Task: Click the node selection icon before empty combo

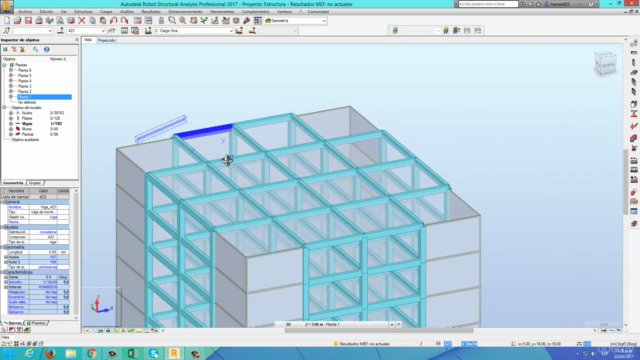Action: pos(7,31)
